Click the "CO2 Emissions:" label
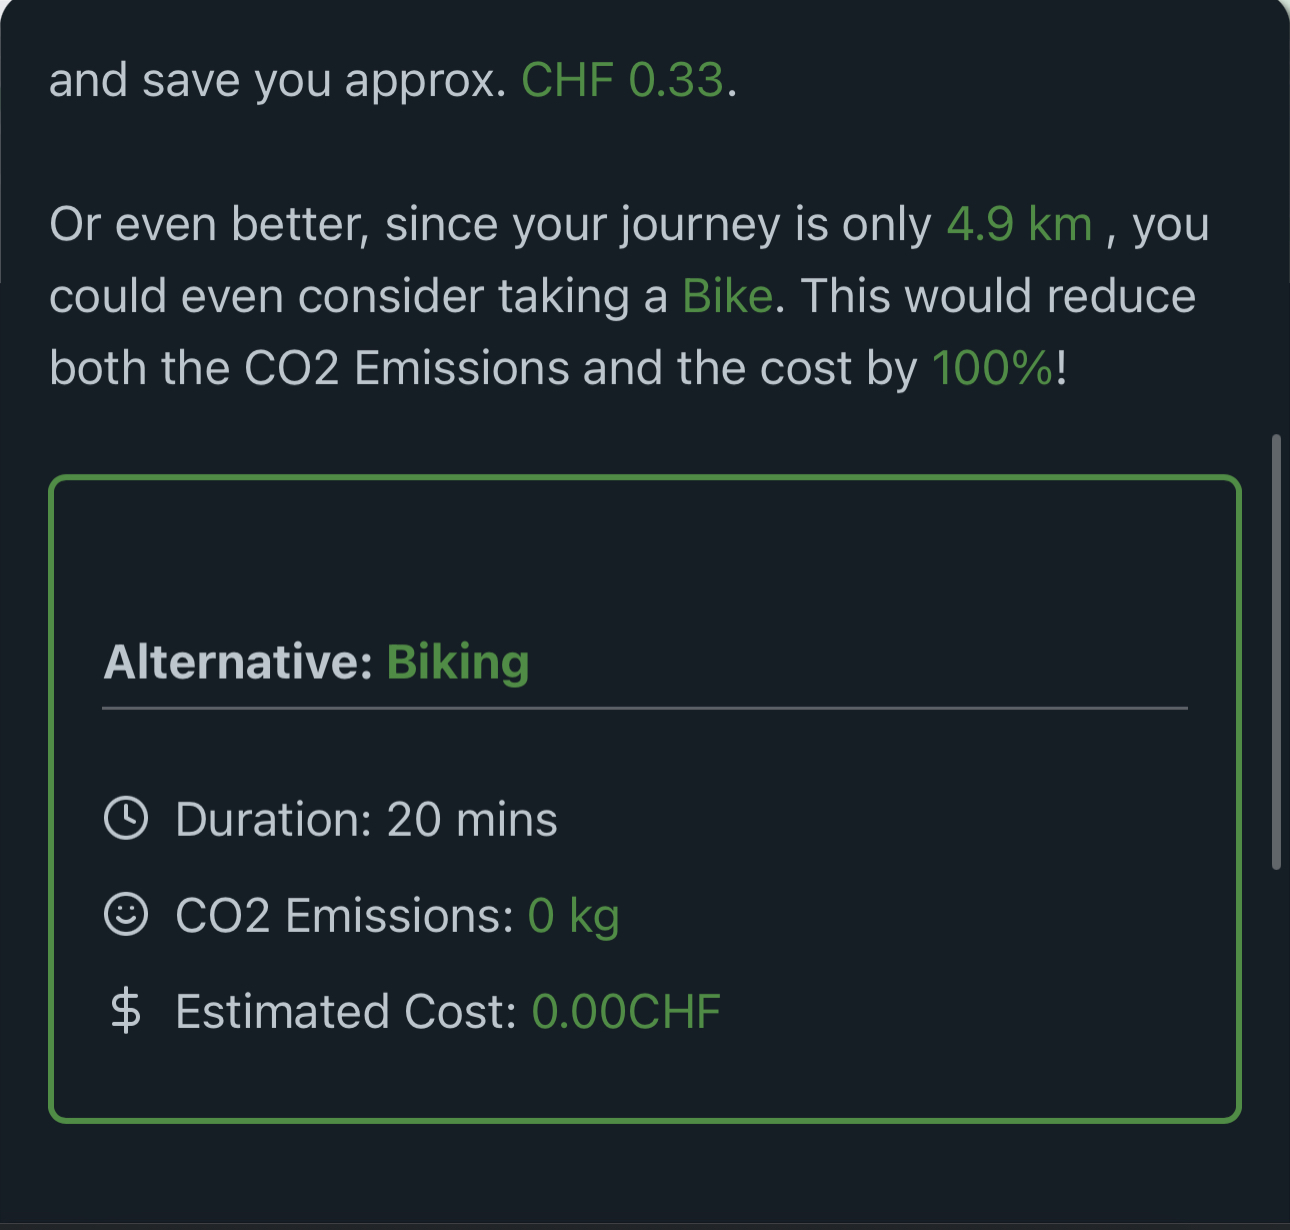Image resolution: width=1290 pixels, height=1230 pixels. pos(344,916)
